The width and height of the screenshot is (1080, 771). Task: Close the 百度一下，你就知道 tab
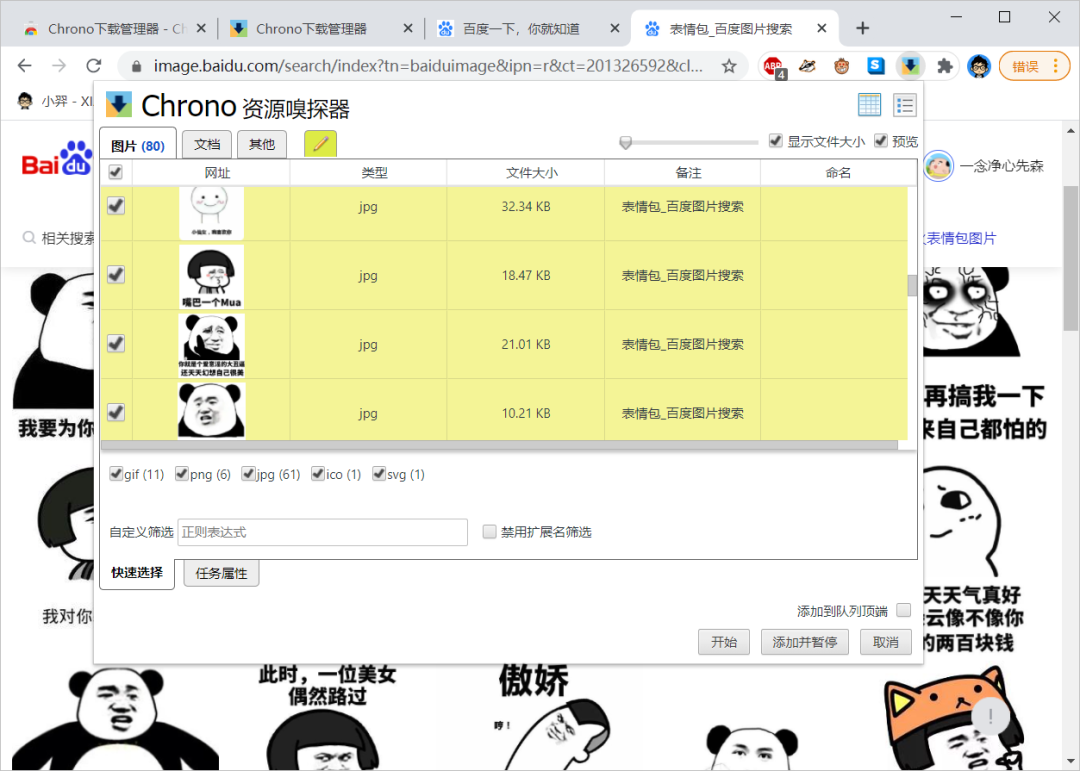[615, 28]
